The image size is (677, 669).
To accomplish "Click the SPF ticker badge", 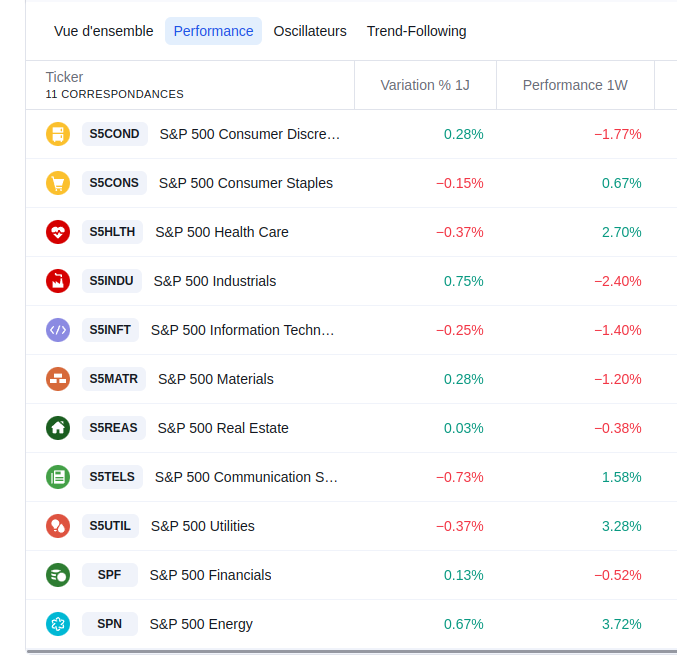I will pos(110,575).
